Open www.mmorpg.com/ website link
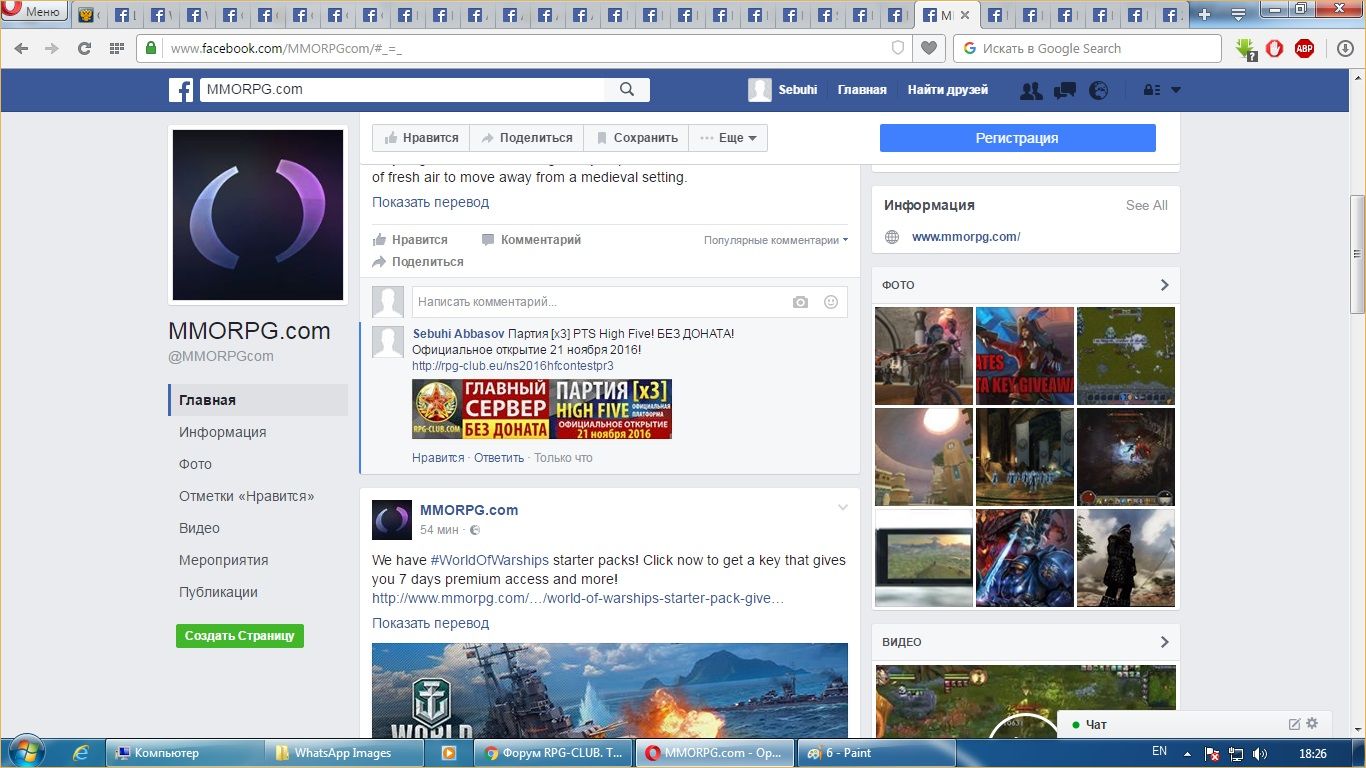This screenshot has height=768, width=1366. (x=966, y=237)
